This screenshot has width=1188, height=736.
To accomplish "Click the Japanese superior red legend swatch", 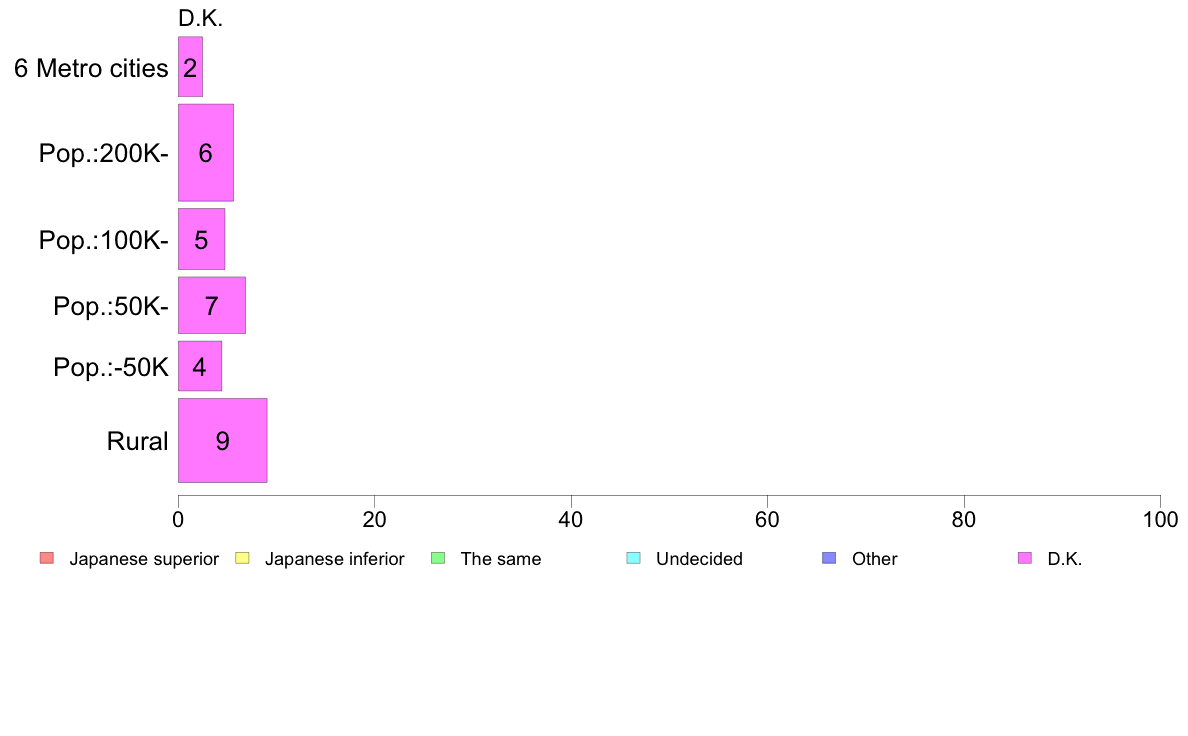I will point(47,559).
